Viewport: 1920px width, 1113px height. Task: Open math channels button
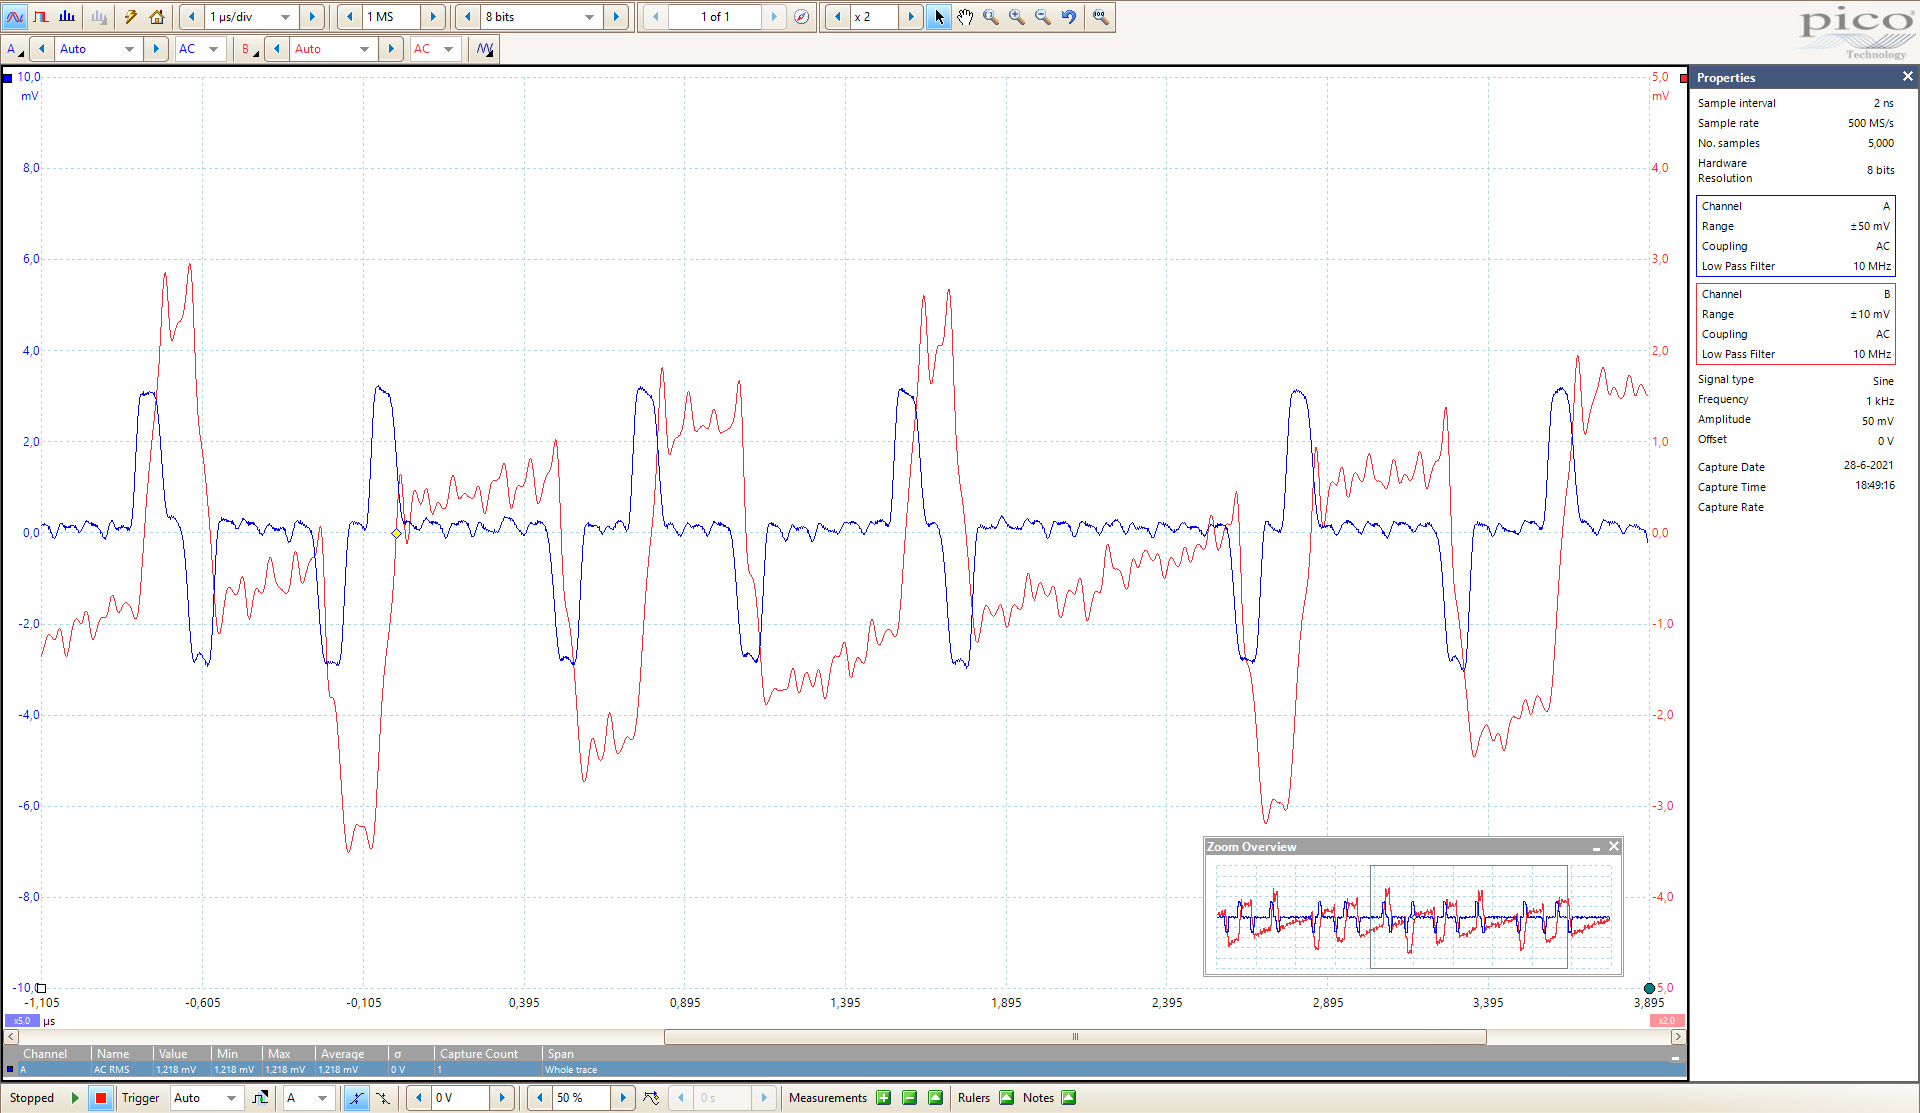click(485, 49)
